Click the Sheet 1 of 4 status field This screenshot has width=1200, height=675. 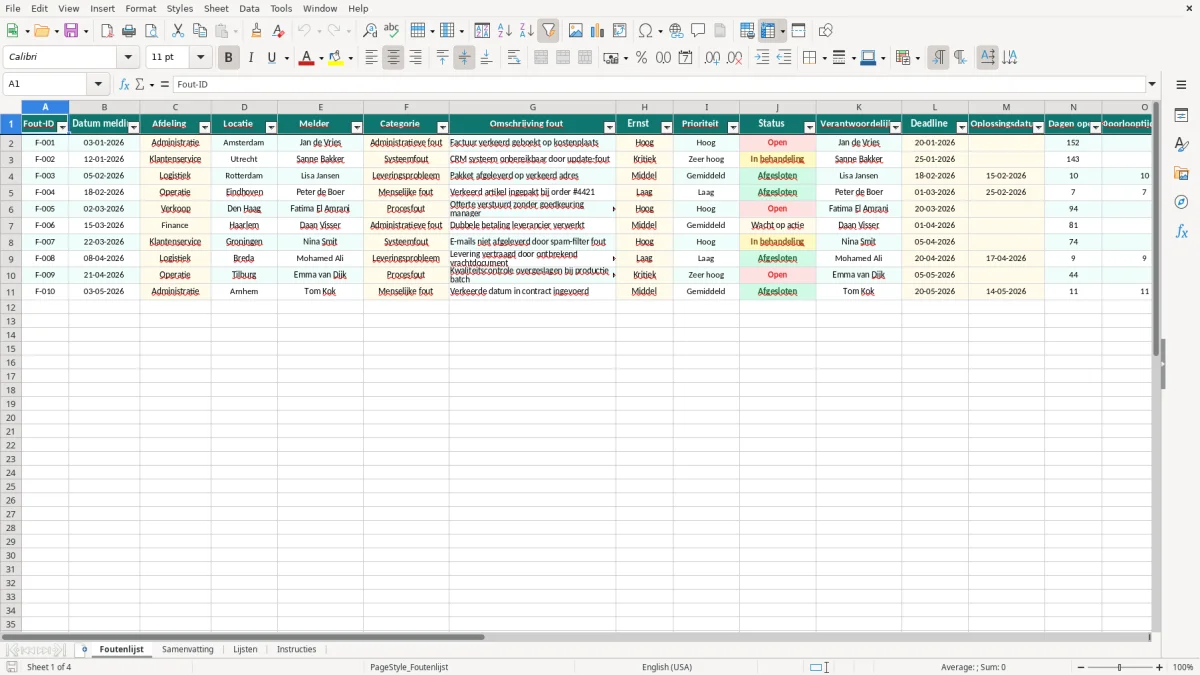(x=49, y=667)
